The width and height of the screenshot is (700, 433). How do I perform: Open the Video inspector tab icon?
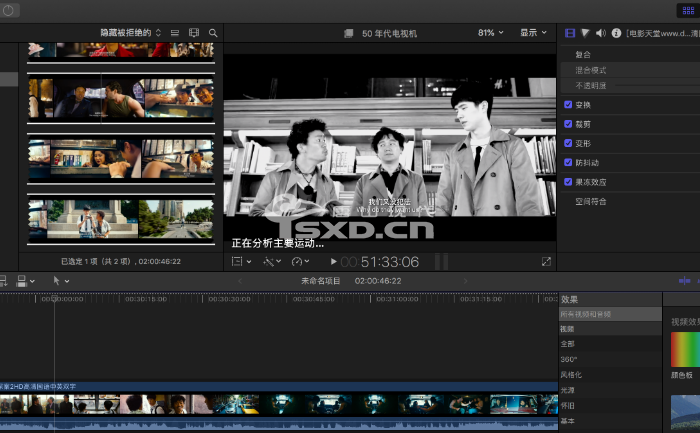pos(570,33)
